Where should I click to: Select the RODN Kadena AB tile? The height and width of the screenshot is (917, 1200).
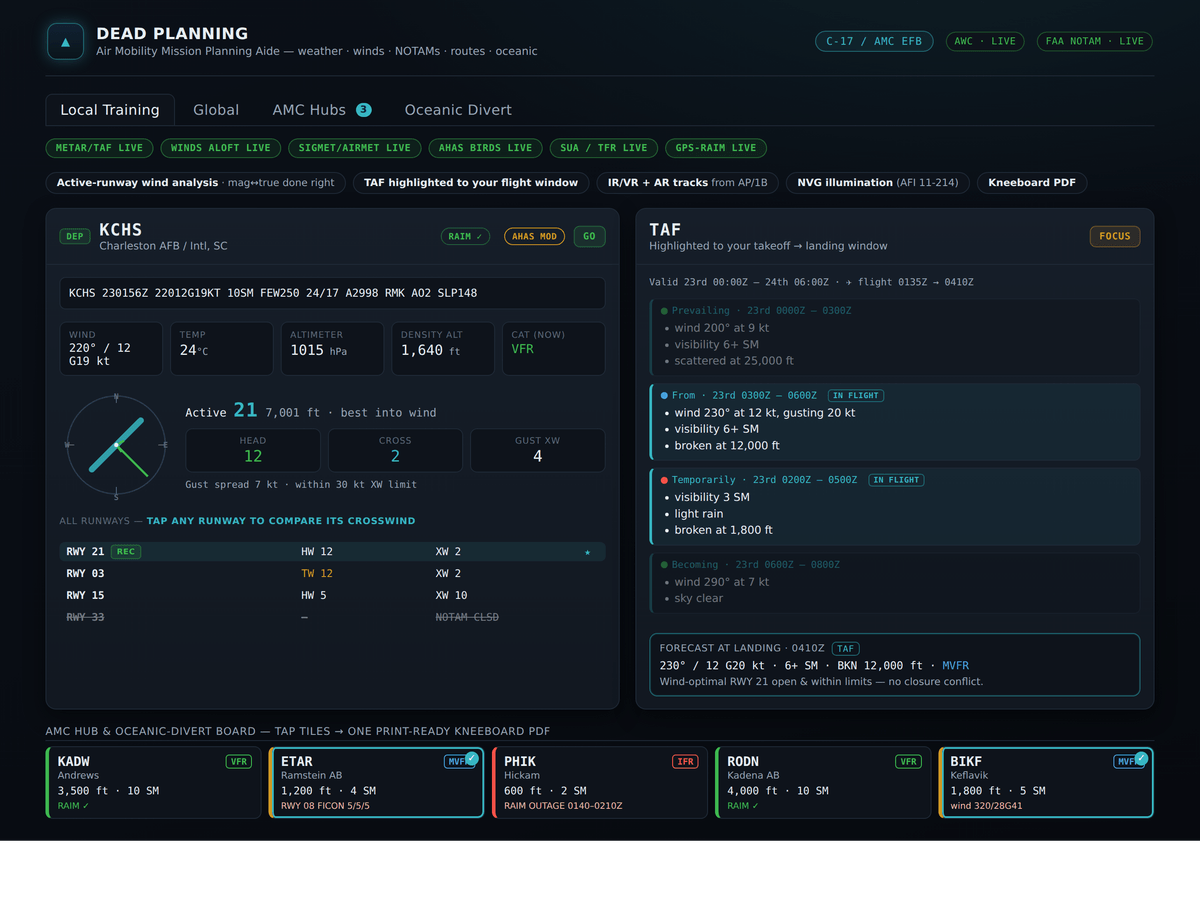[x=823, y=783]
